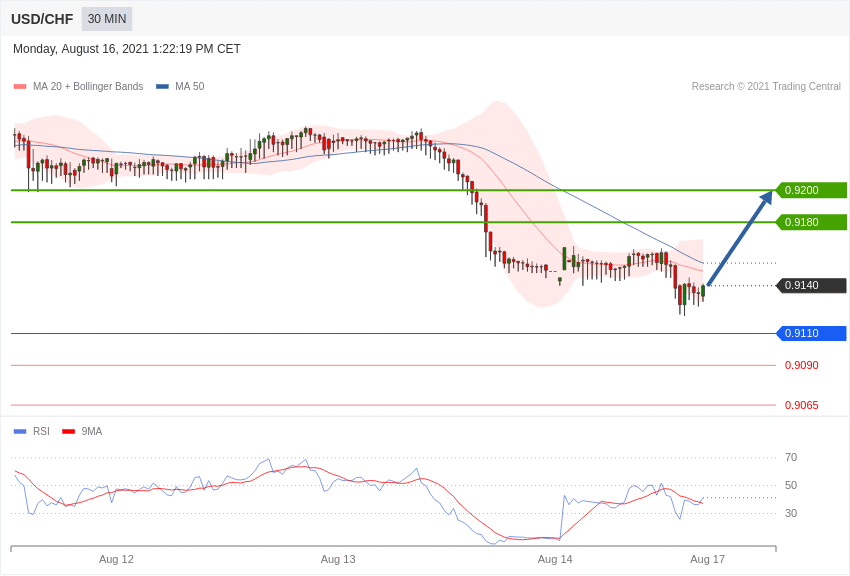Click the RSI 70 axis value
Screen dimensions: 850x576
click(791, 457)
